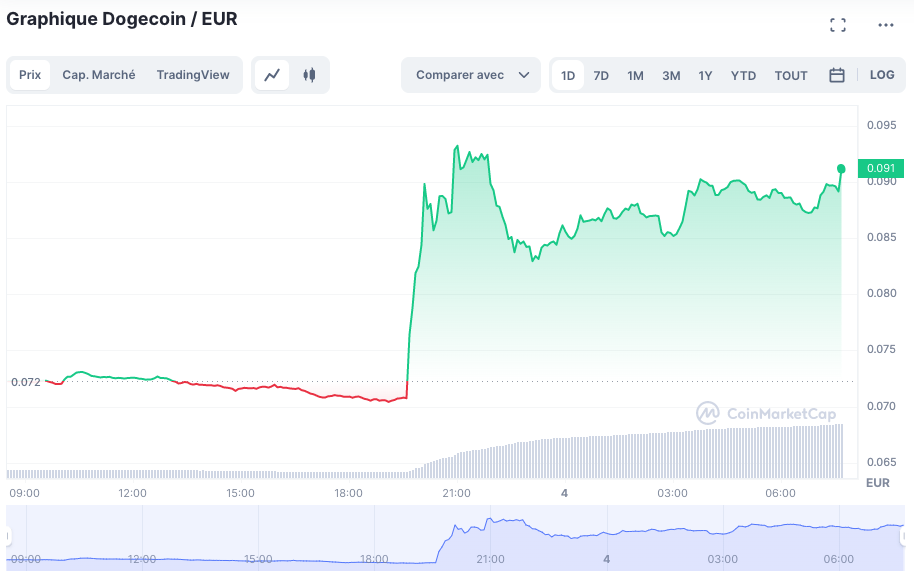Screen dimensions: 914x581
Task: Click the 0.091 current price label
Action: tap(881, 168)
